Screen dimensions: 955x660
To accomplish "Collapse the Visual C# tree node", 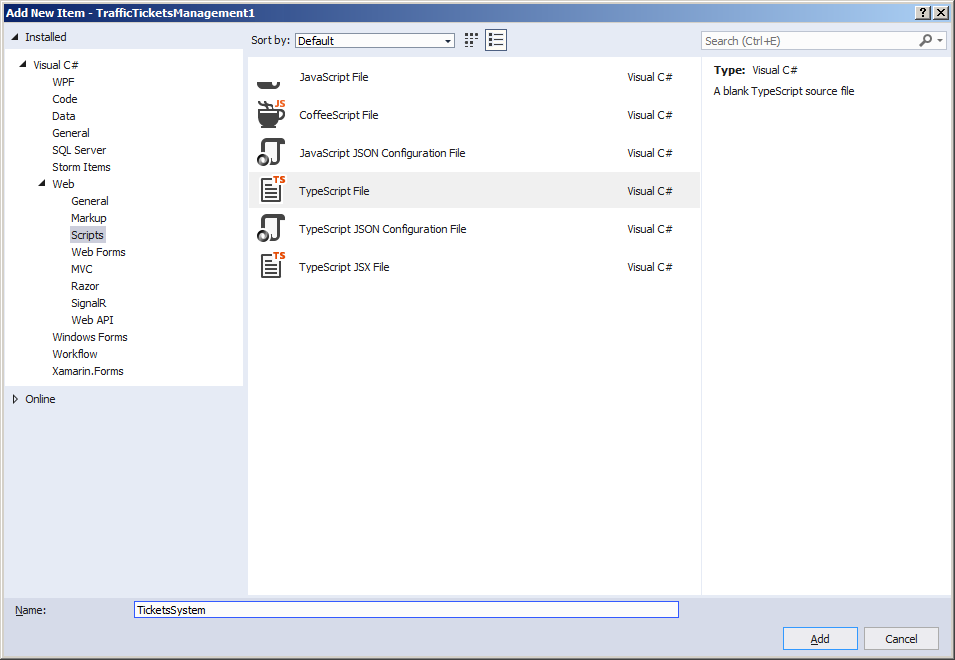I will point(23,64).
